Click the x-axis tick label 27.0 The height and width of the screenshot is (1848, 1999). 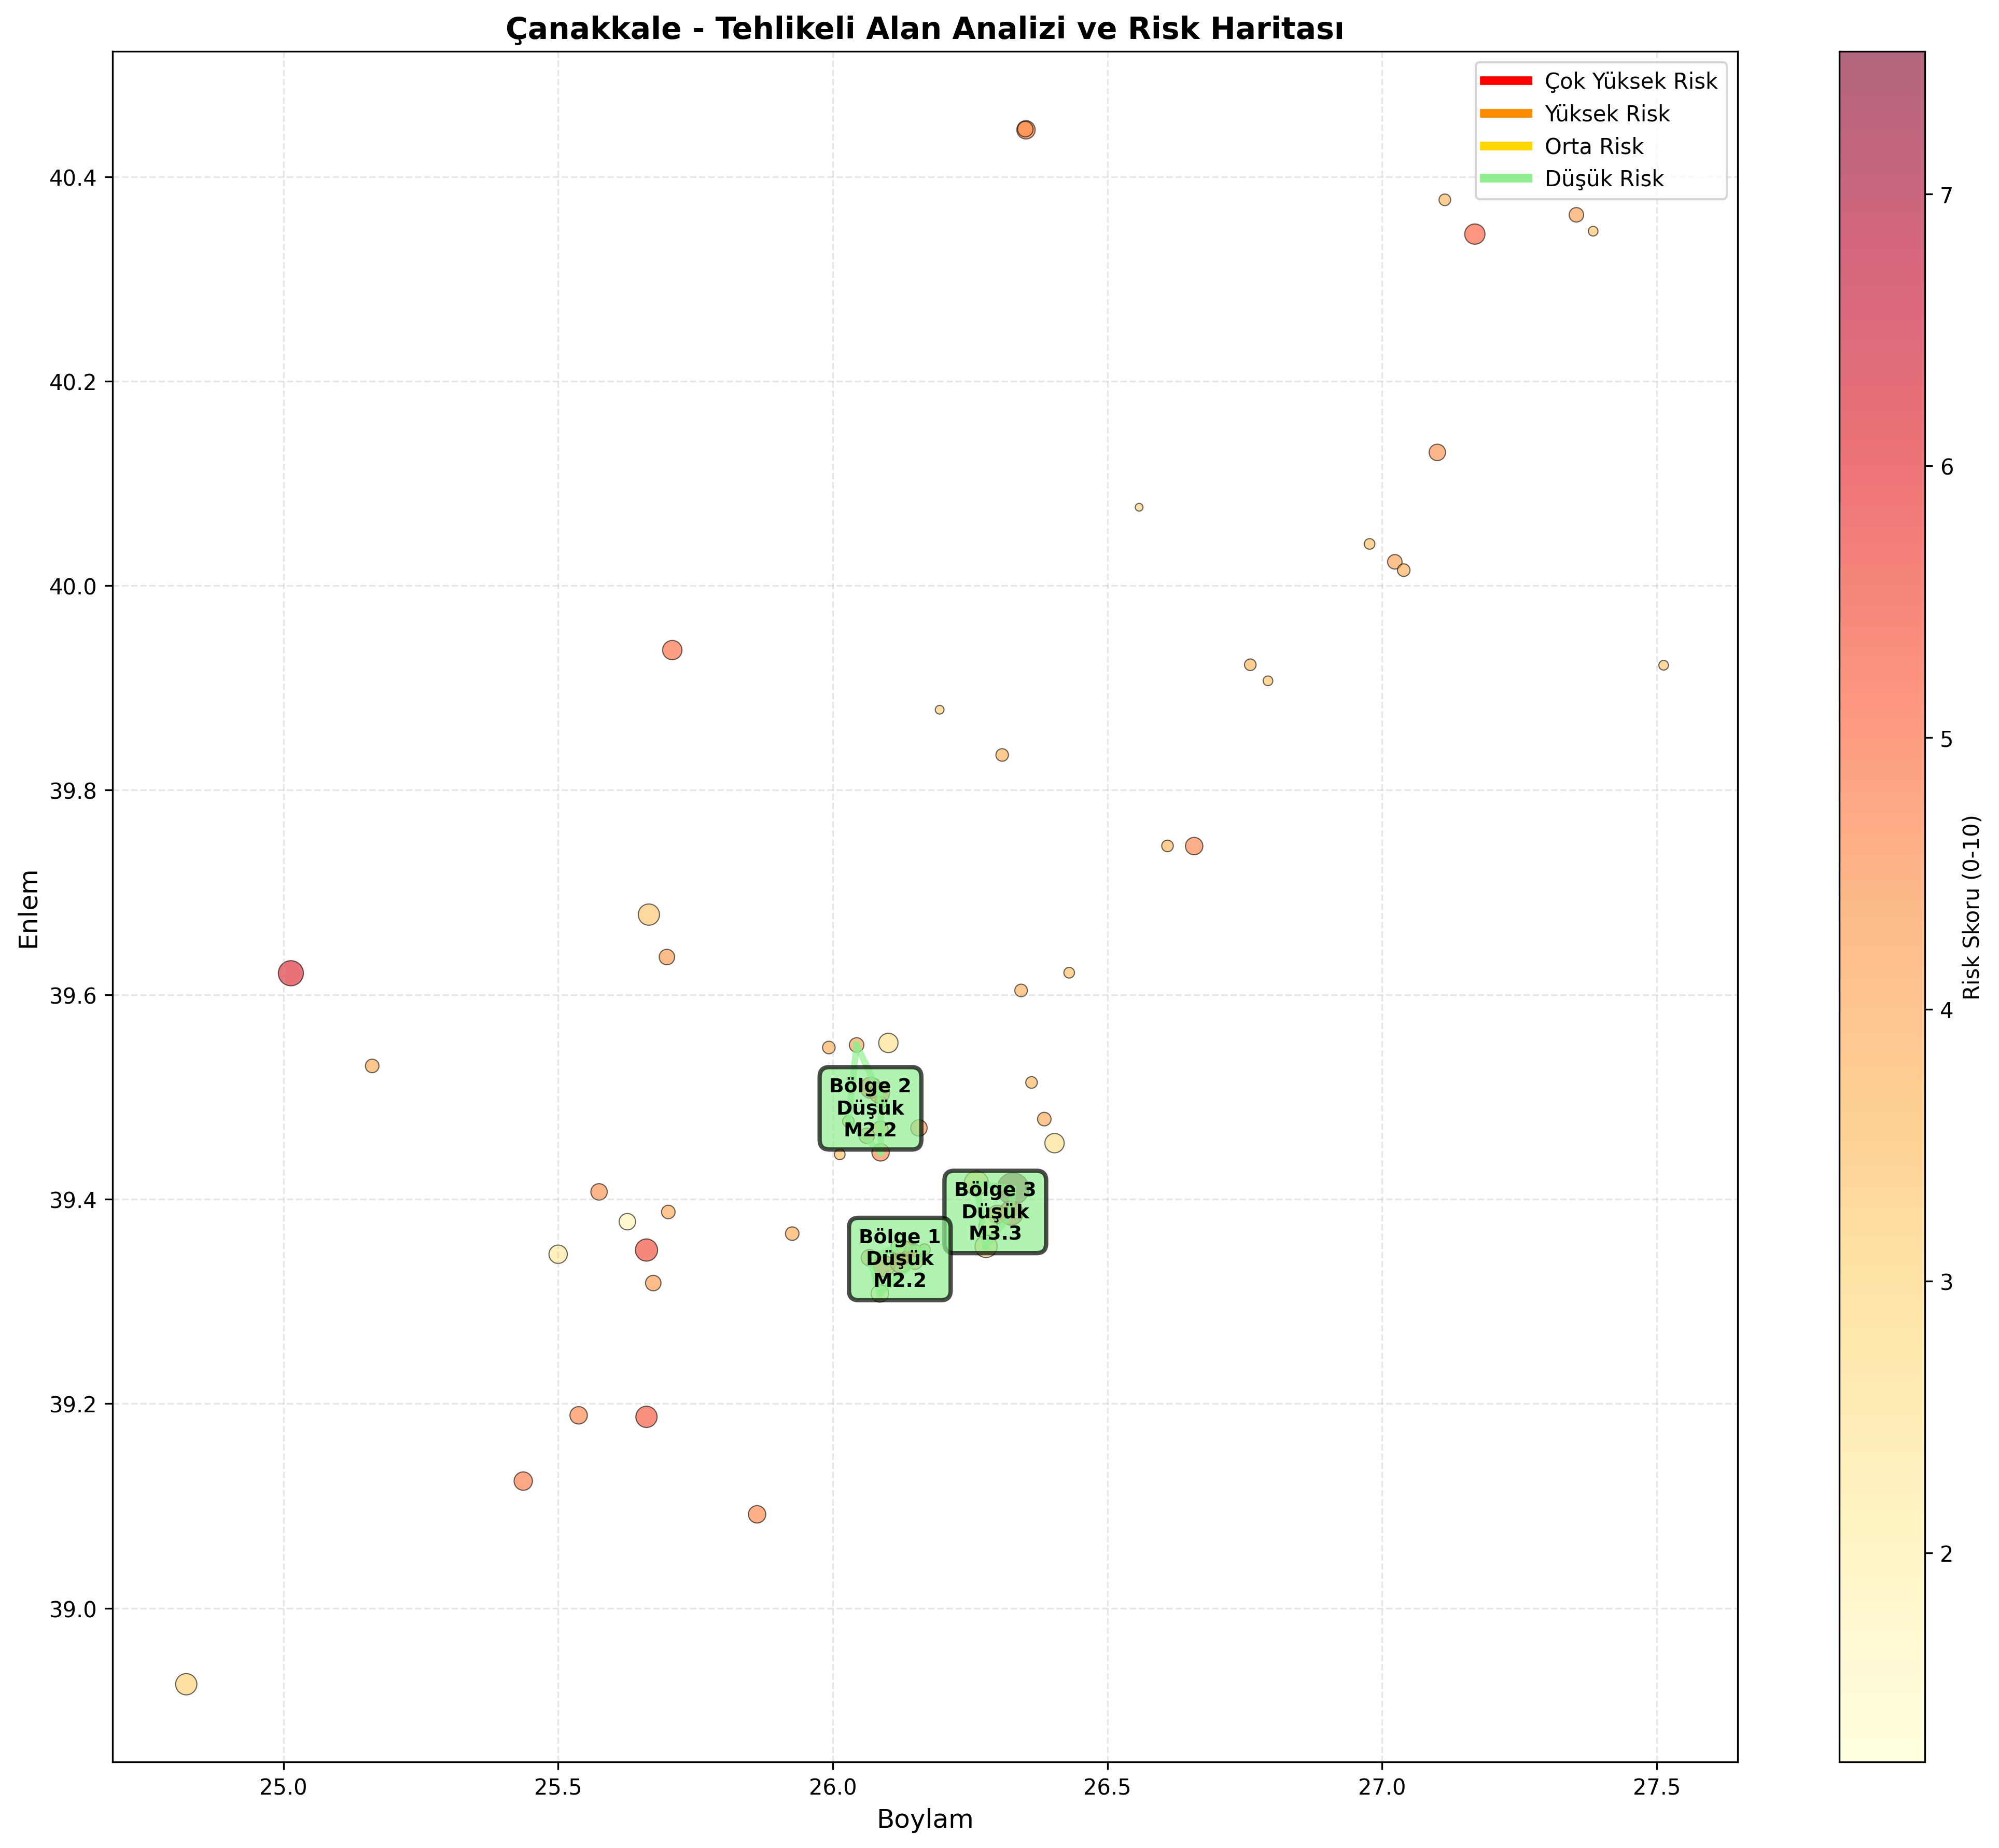tap(1382, 1785)
